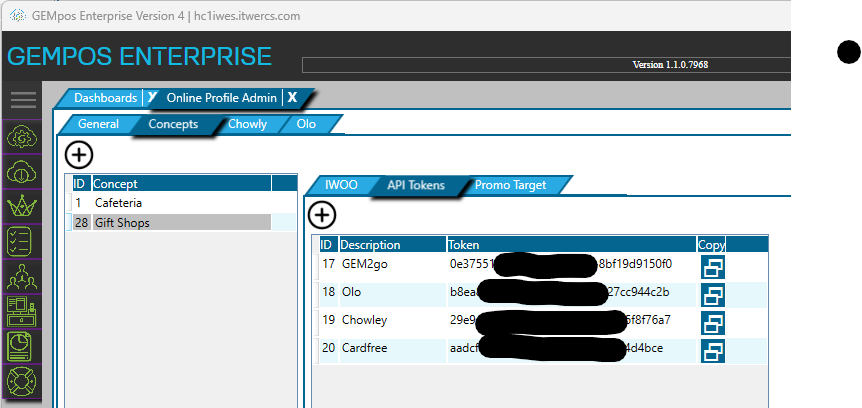Viewport: 862px width, 408px height.
Task: Close the Online Profile Admin tab
Action: (292, 98)
